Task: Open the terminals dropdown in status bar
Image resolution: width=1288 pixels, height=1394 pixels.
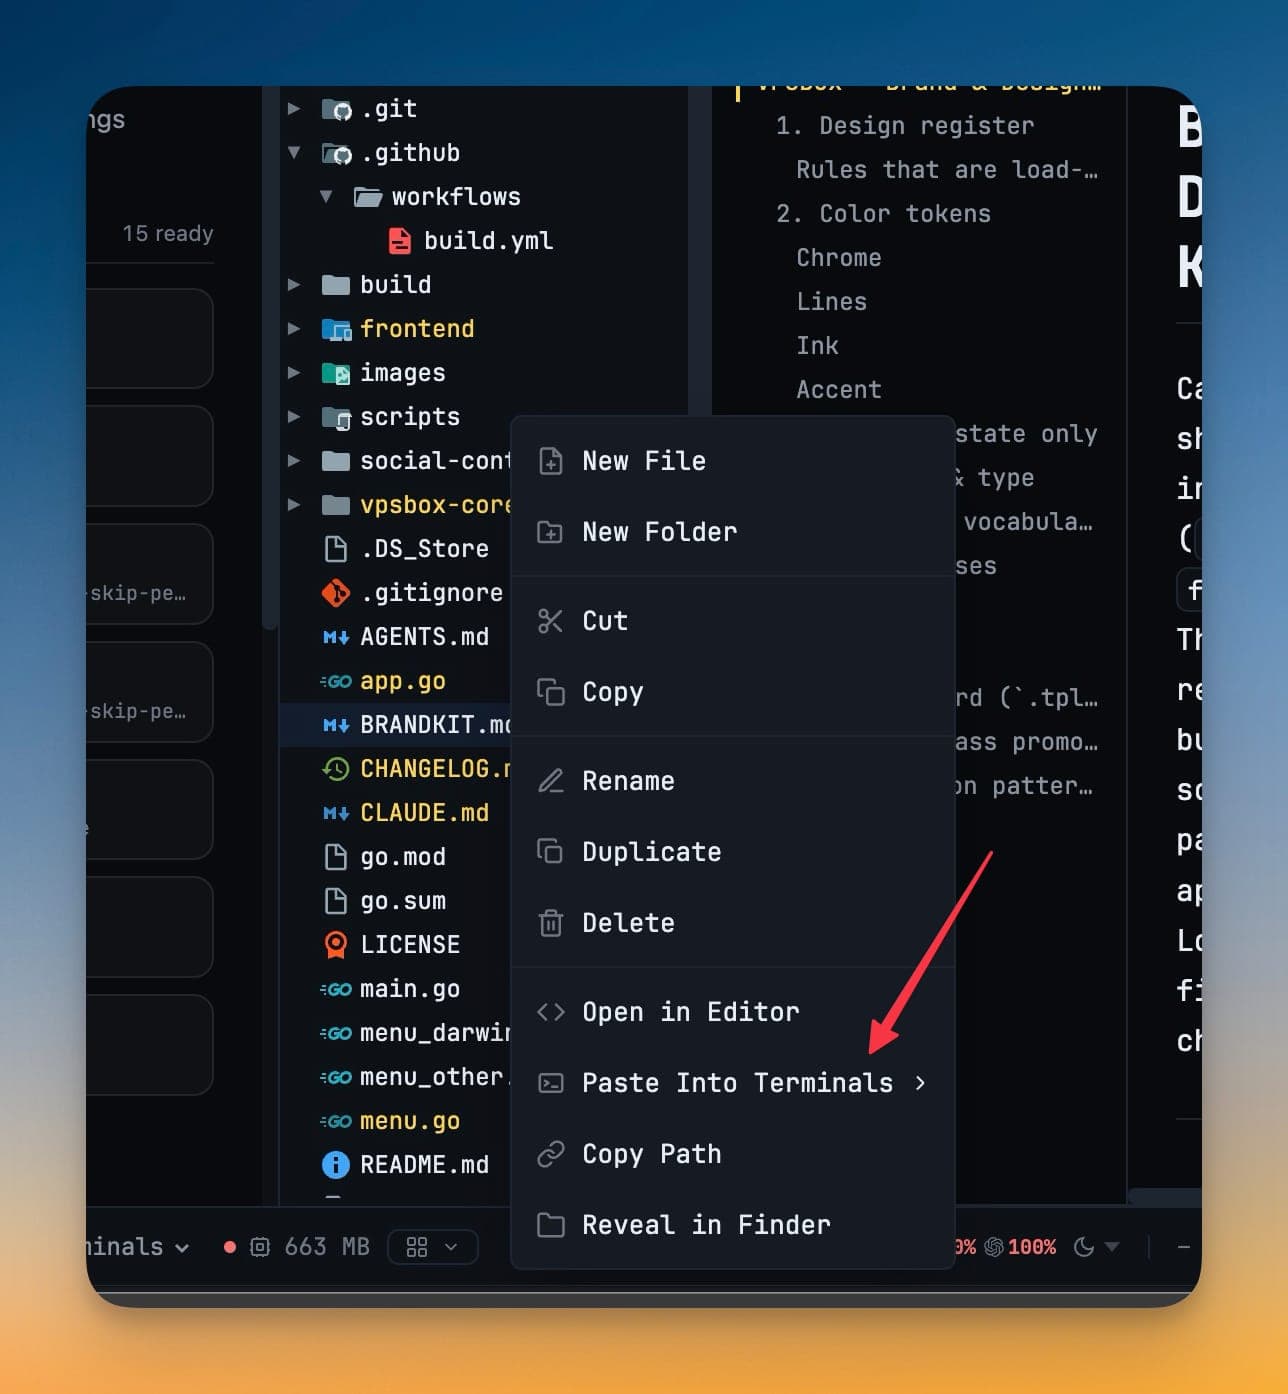Action: [x=138, y=1247]
